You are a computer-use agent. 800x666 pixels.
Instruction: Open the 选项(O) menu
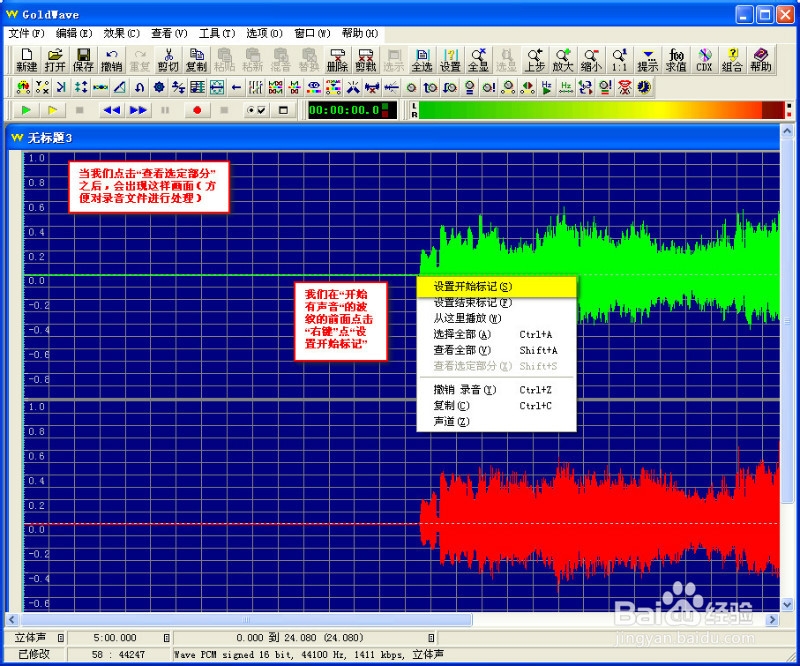(x=264, y=33)
